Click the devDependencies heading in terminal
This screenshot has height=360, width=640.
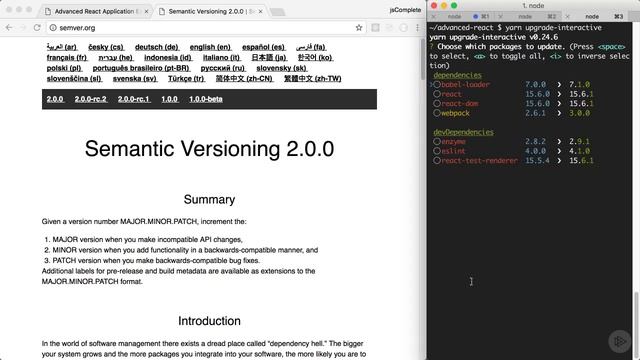(464, 132)
